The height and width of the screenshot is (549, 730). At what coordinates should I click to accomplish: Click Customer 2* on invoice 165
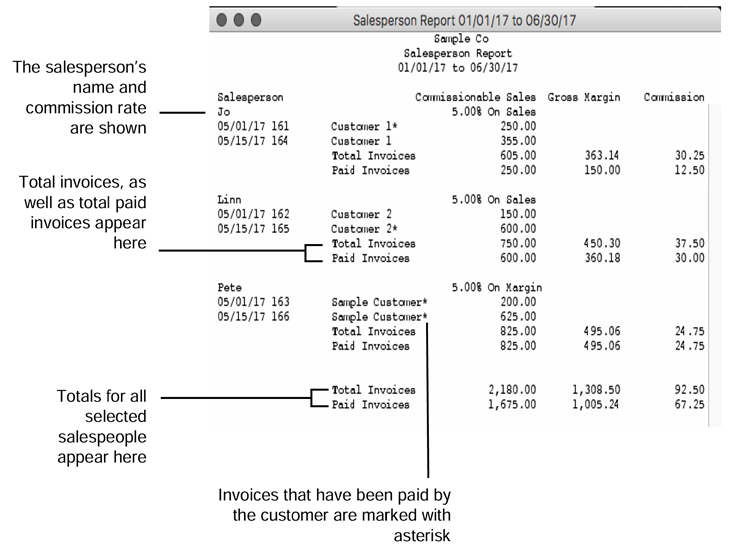363,229
